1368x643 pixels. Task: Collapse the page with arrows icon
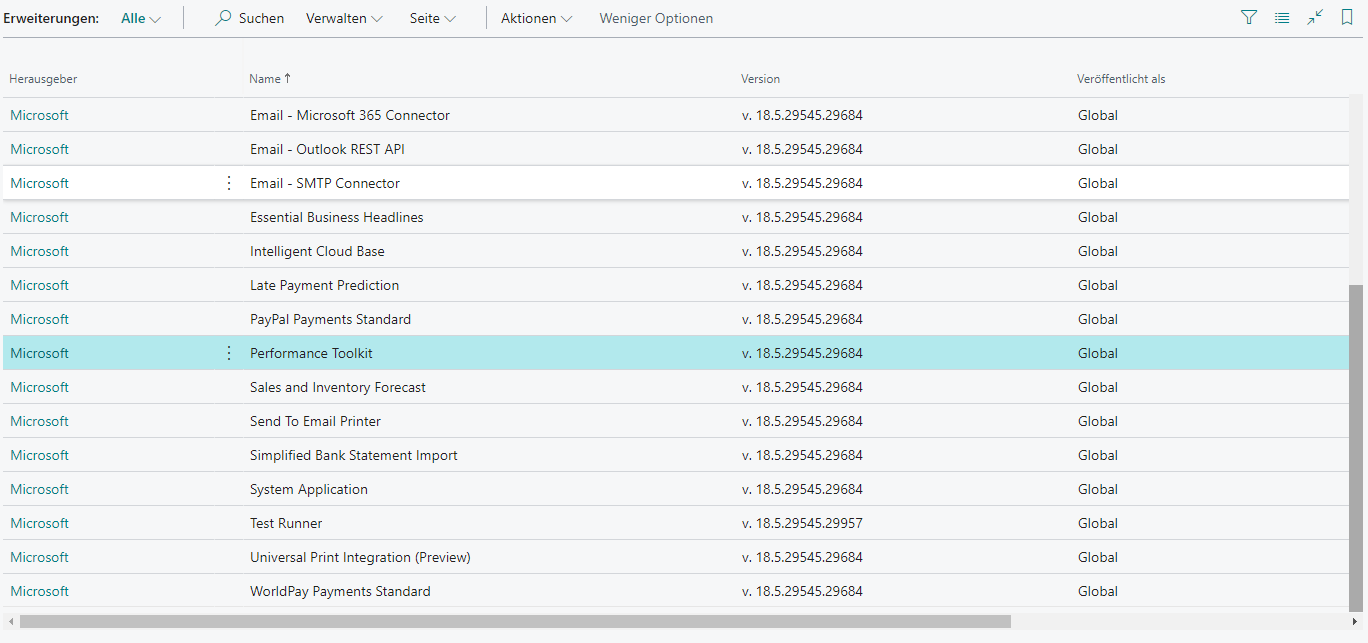[x=1315, y=18]
